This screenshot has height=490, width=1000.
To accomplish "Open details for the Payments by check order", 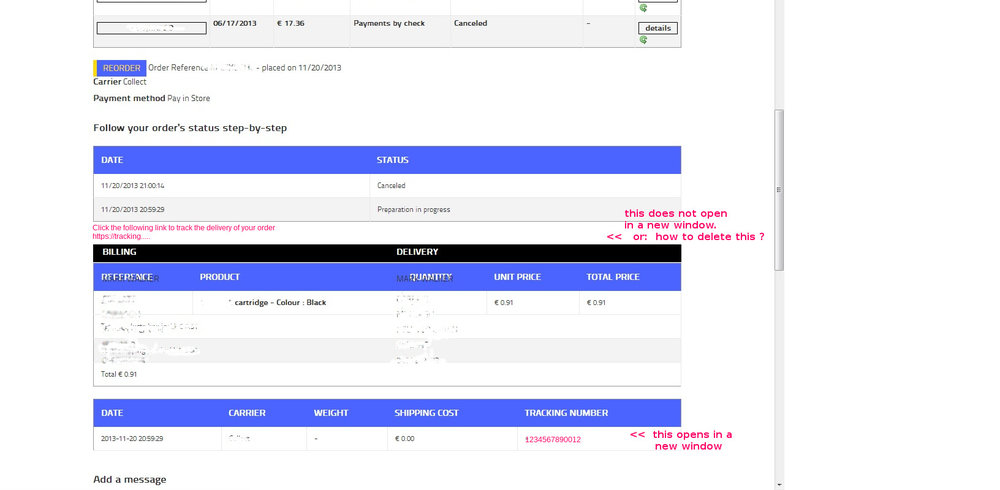I will (658, 28).
